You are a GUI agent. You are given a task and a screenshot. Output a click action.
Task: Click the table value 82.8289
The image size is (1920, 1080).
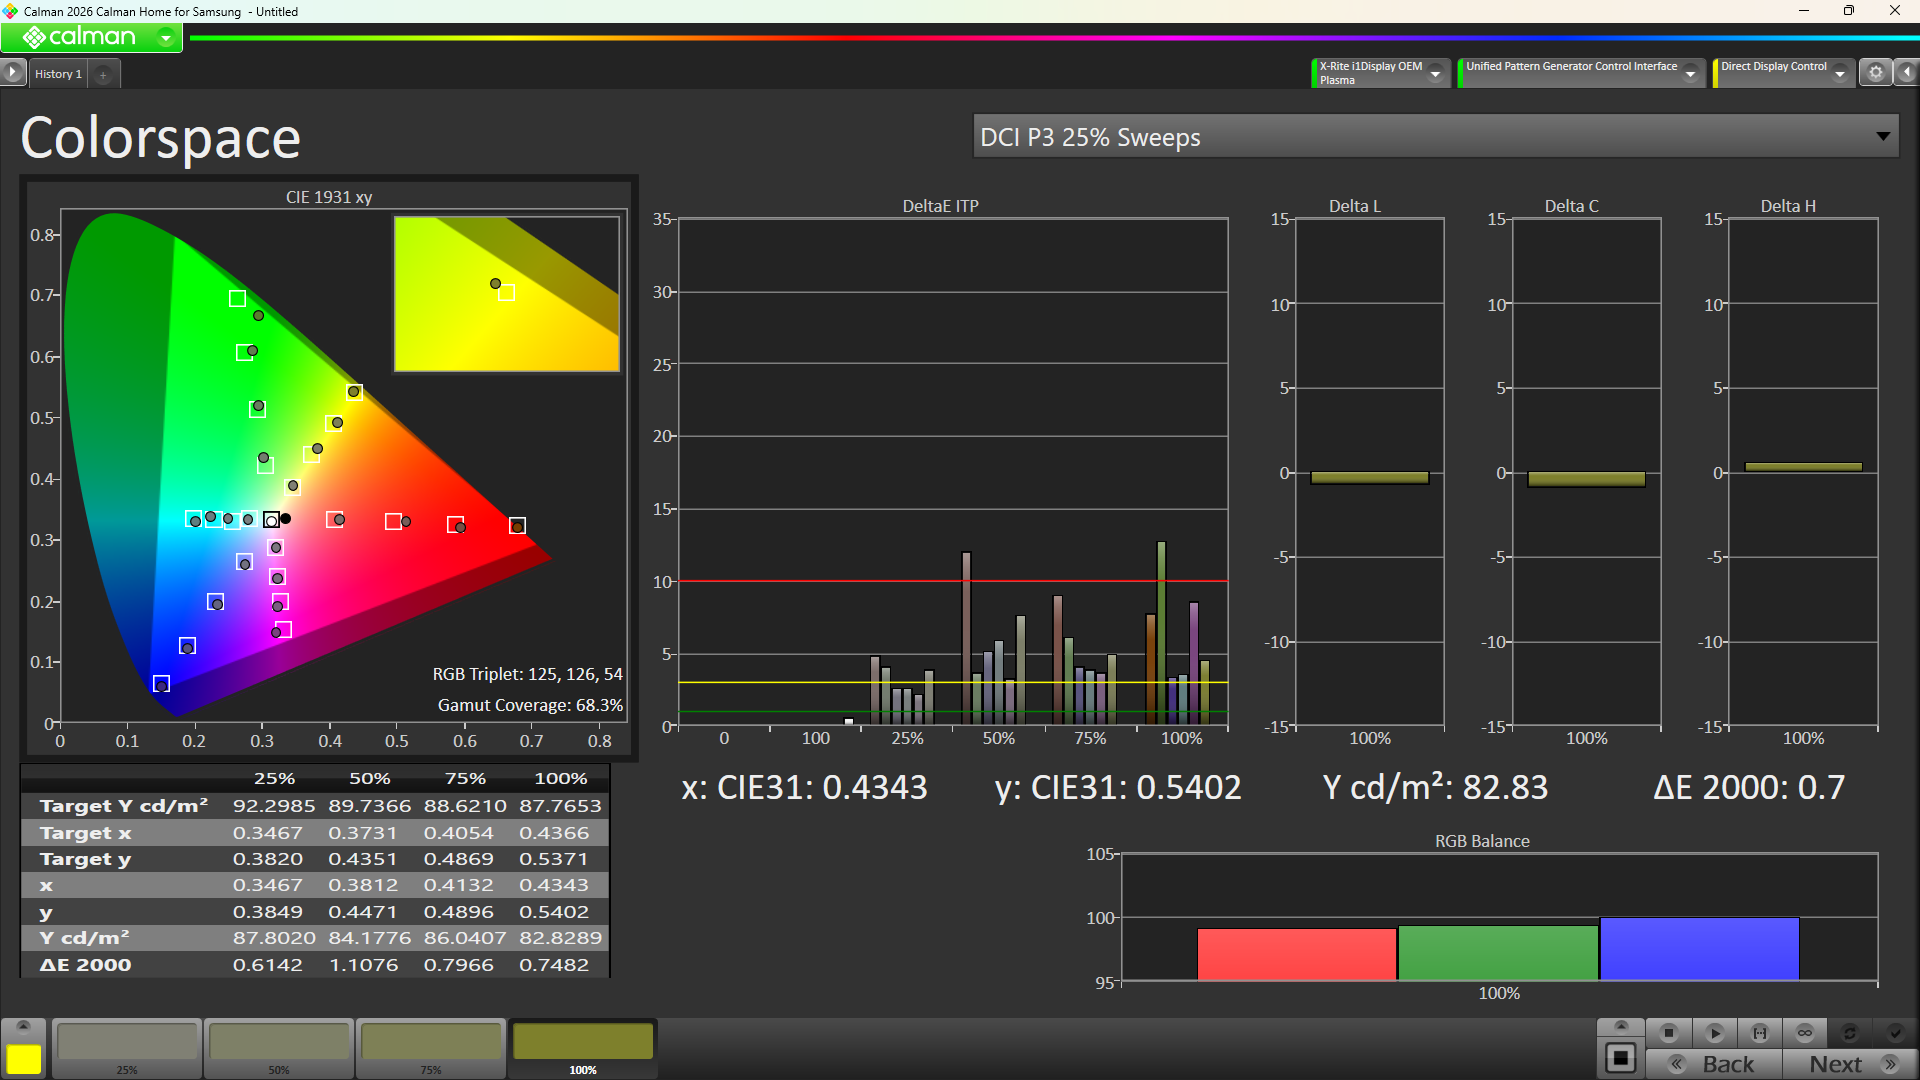pos(561,938)
